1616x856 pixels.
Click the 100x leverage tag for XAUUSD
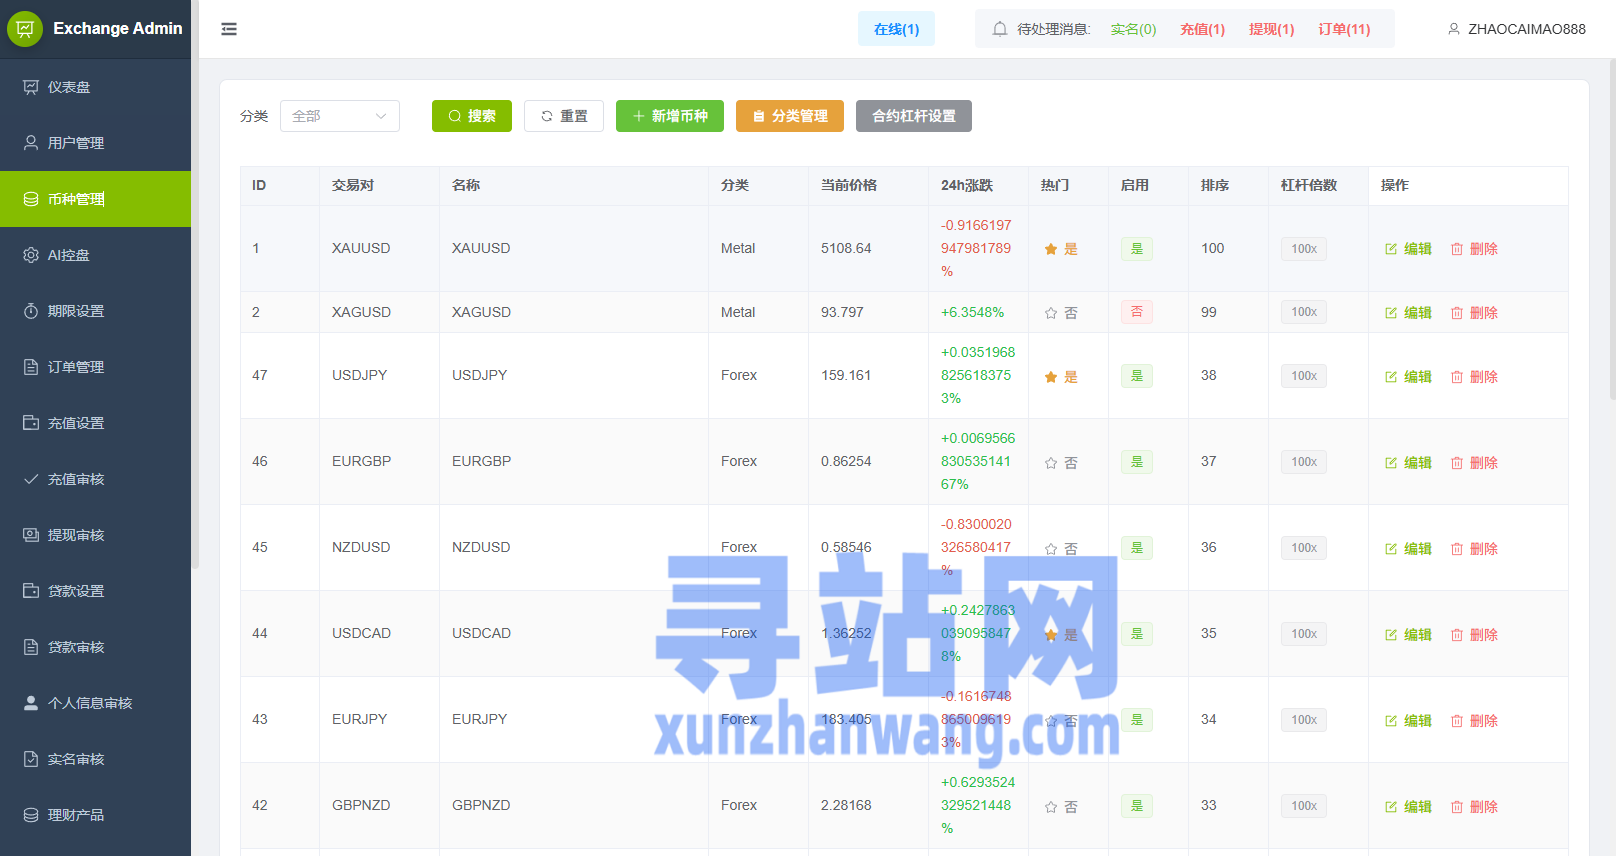1304,248
